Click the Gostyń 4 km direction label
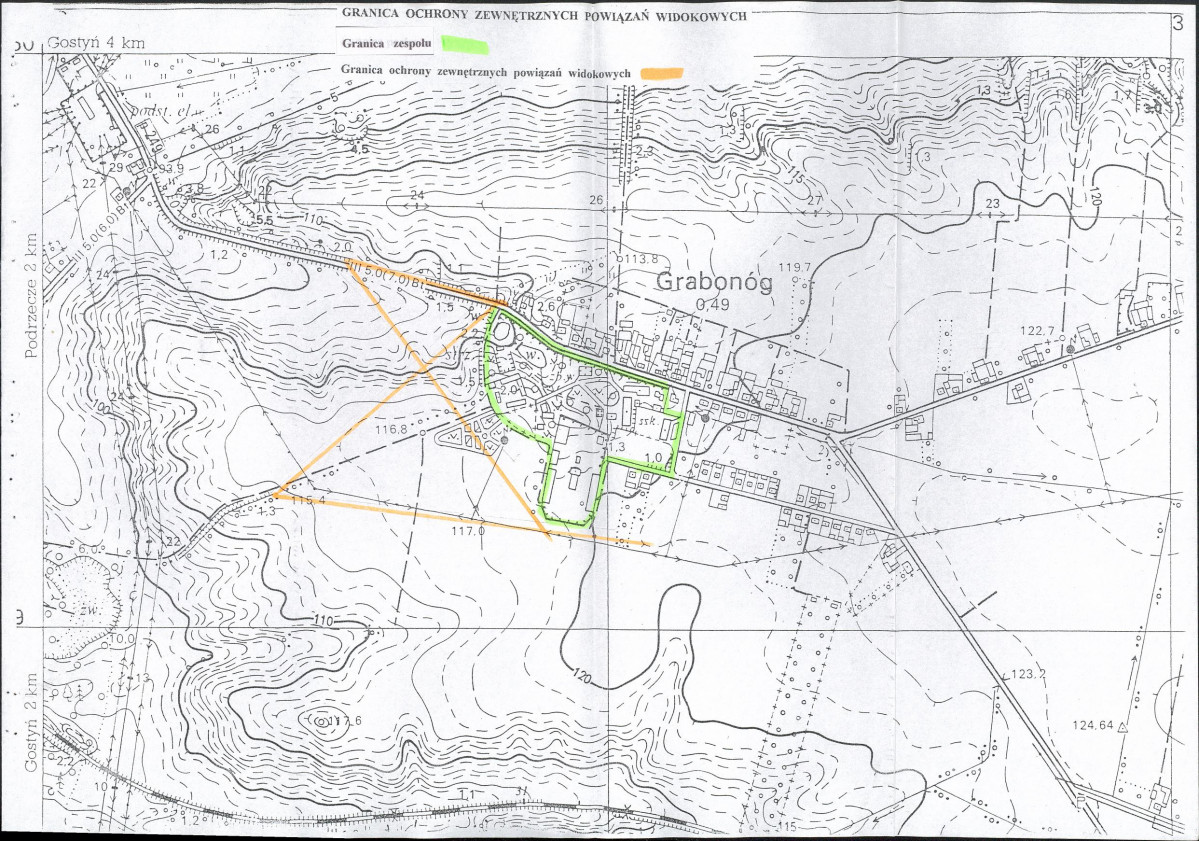1199x841 pixels. click(96, 43)
